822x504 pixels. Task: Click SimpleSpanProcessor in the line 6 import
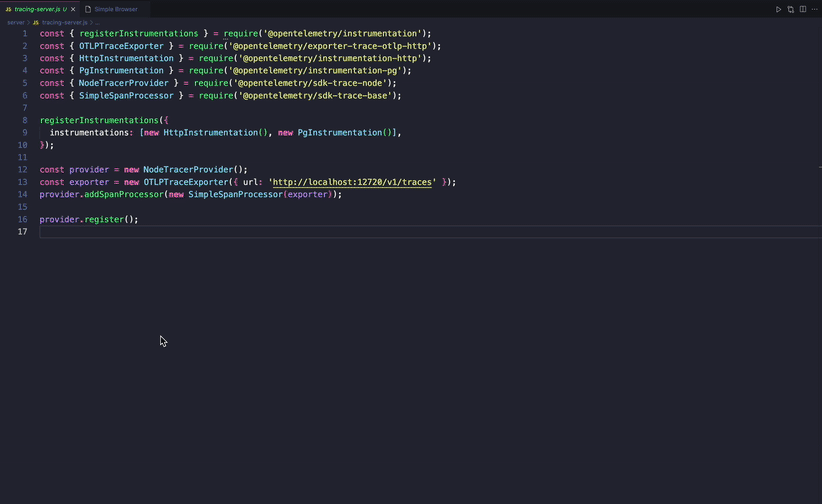[x=126, y=95]
